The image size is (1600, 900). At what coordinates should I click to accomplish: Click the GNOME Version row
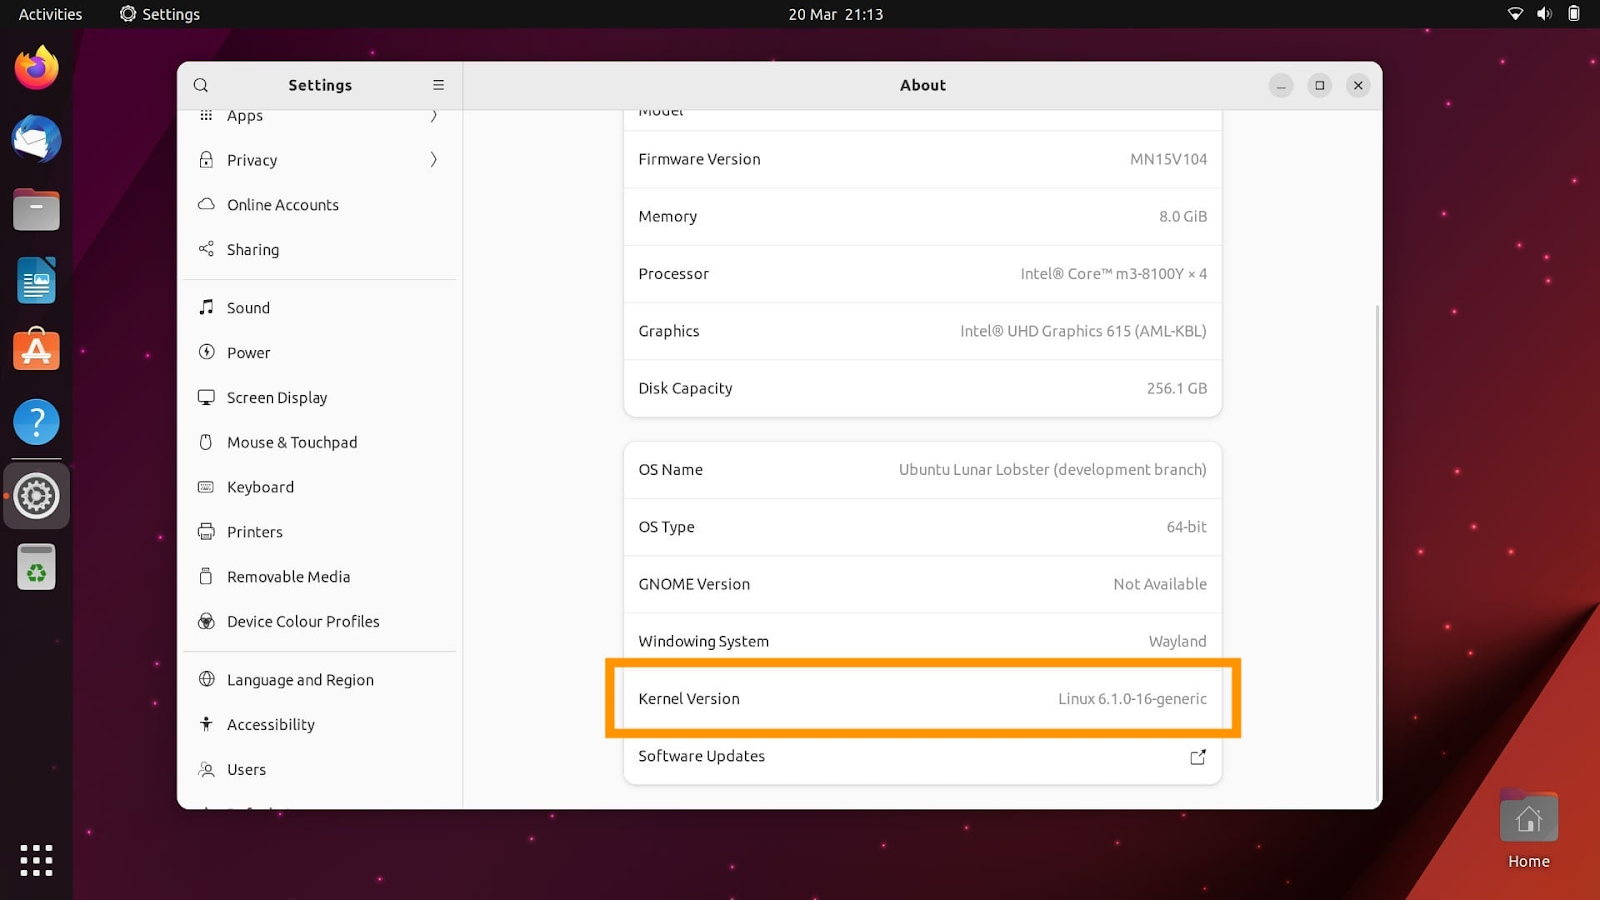click(922, 584)
